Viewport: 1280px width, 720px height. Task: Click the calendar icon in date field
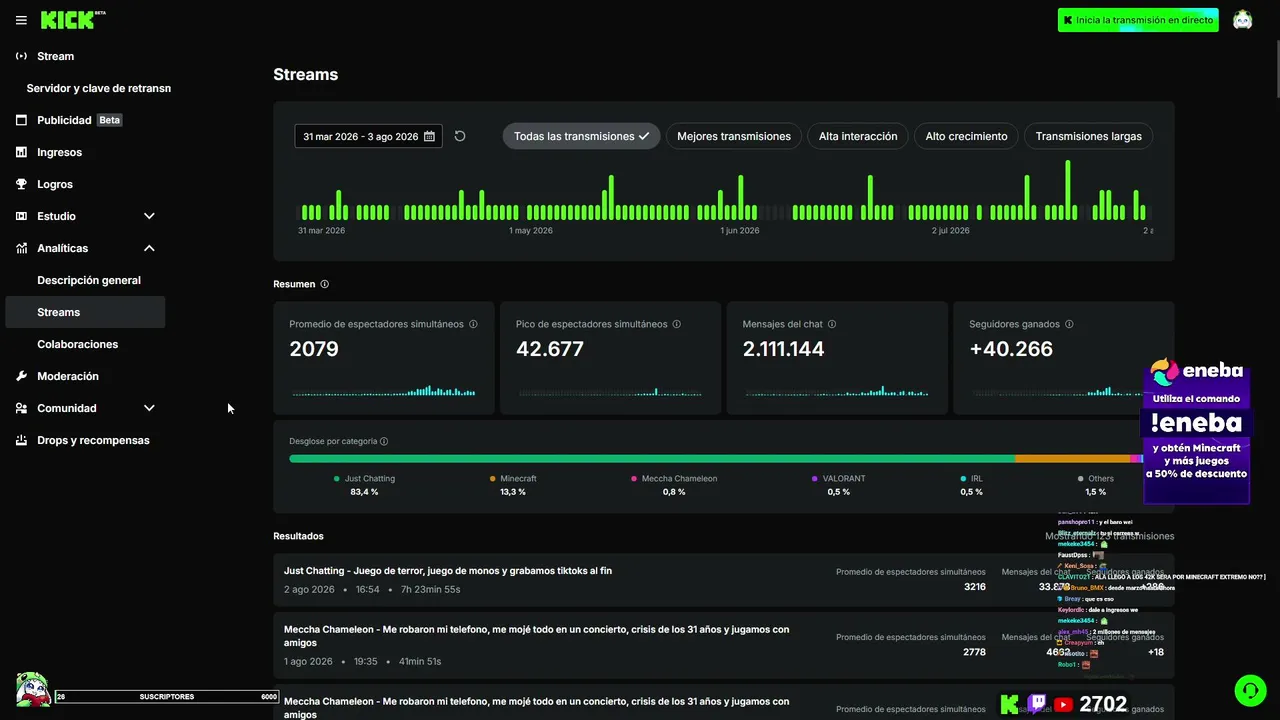coord(429,136)
